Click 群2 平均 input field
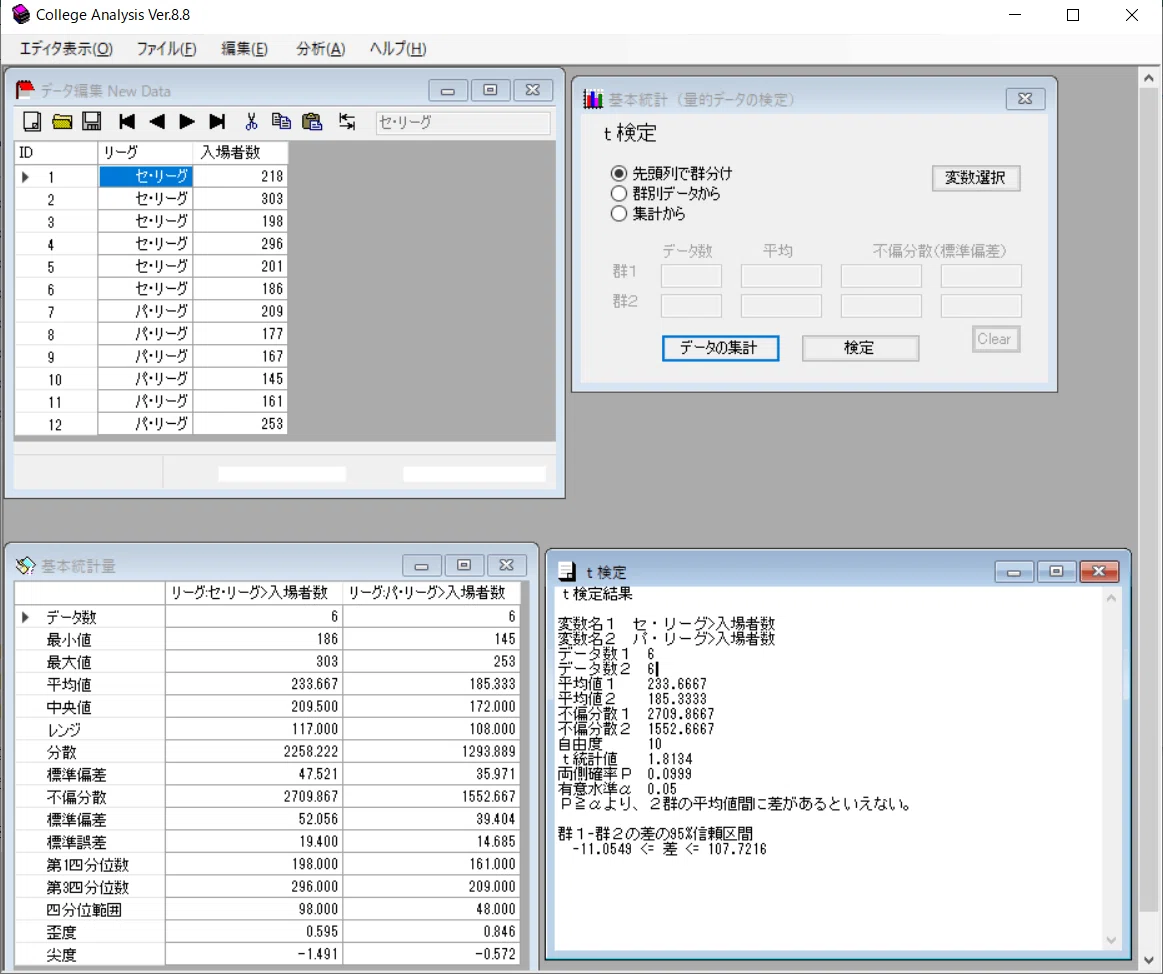Screen dimensions: 1163x974 [x=781, y=306]
